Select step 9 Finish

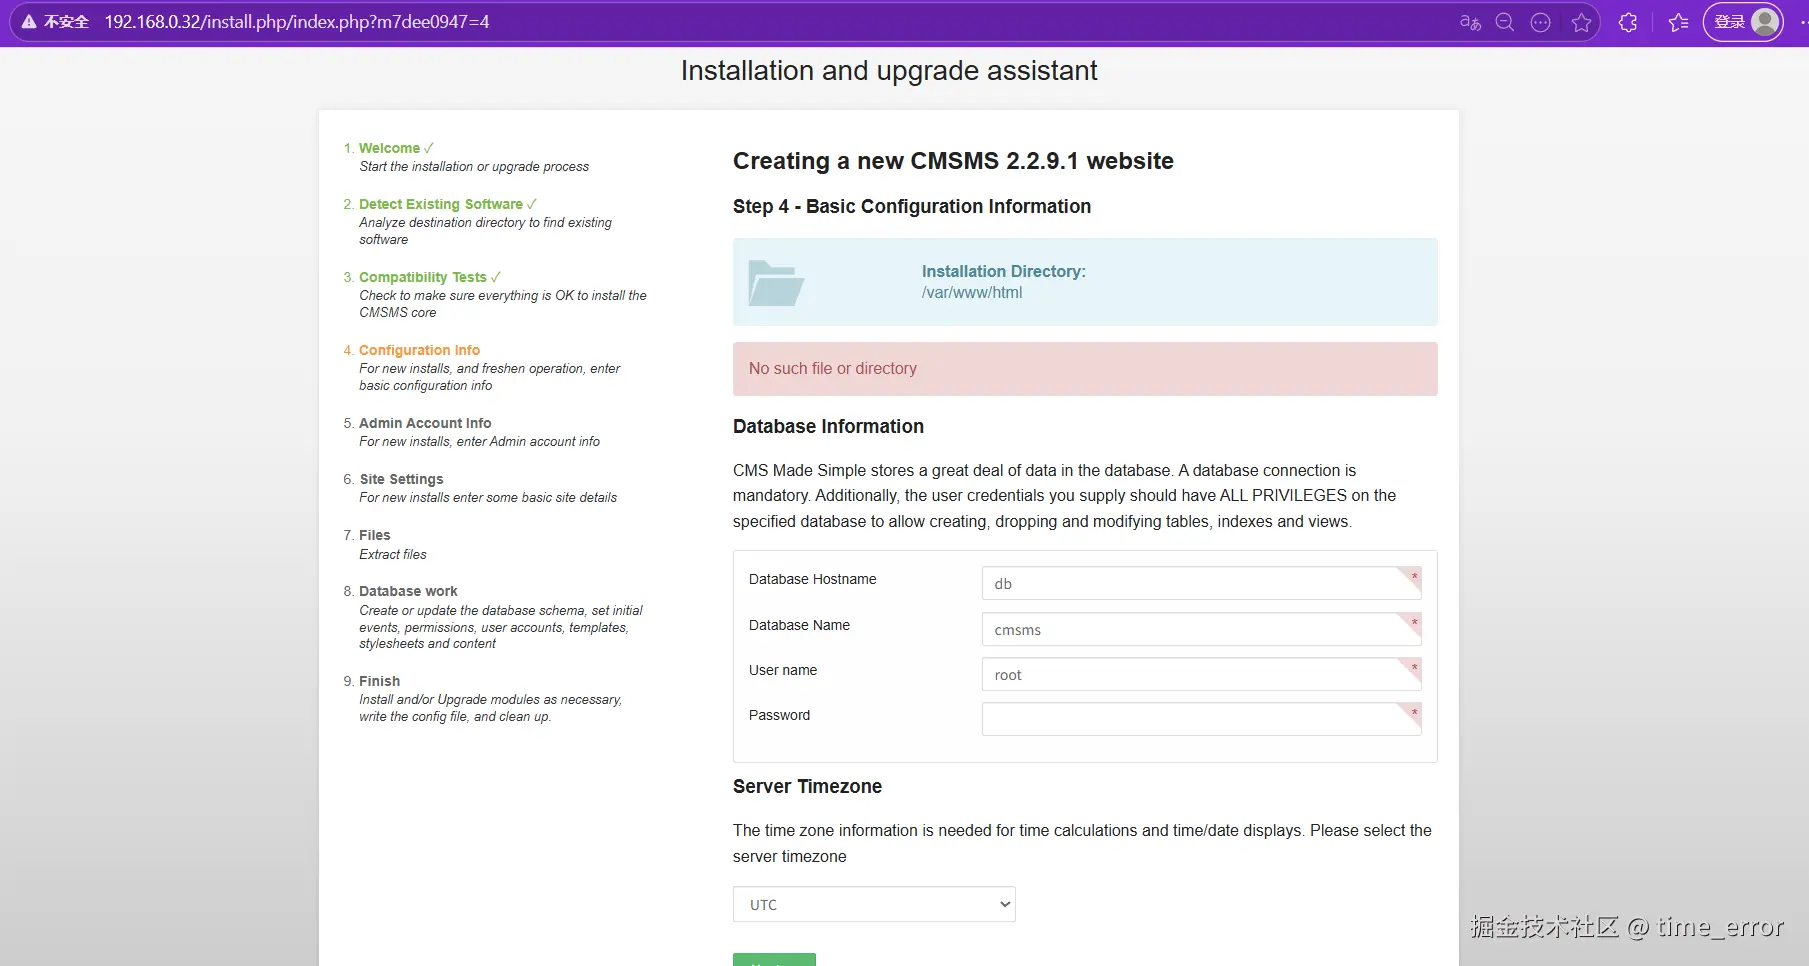pos(379,681)
